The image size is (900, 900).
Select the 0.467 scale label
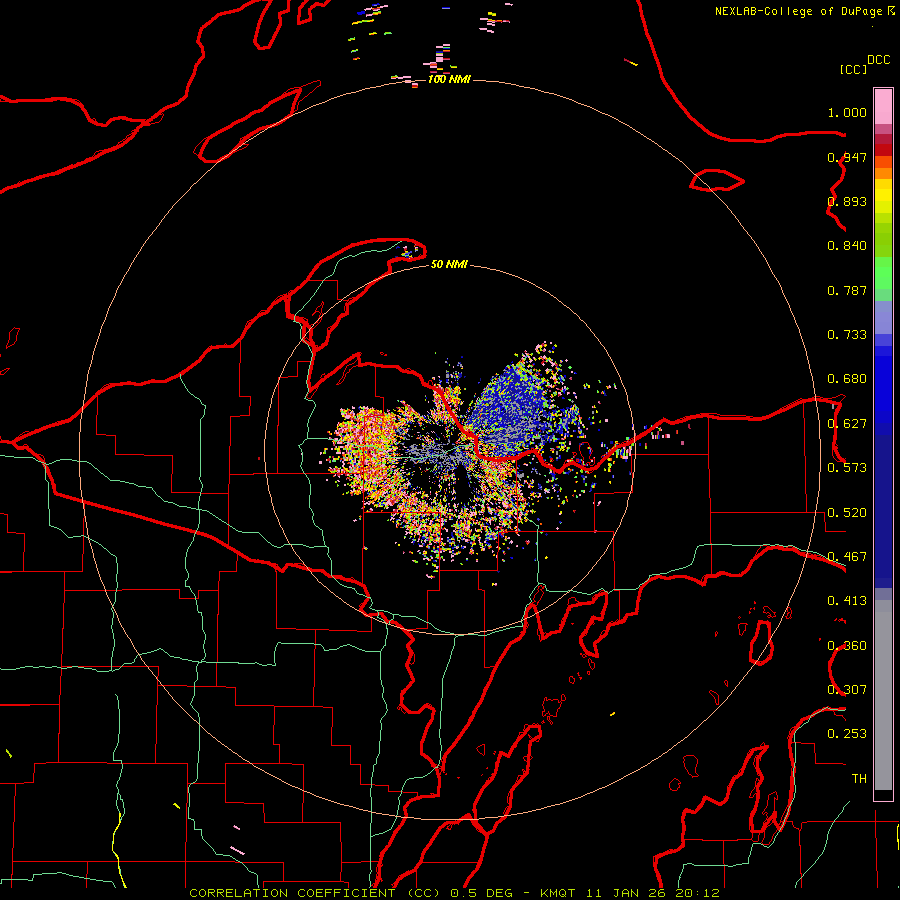[847, 557]
